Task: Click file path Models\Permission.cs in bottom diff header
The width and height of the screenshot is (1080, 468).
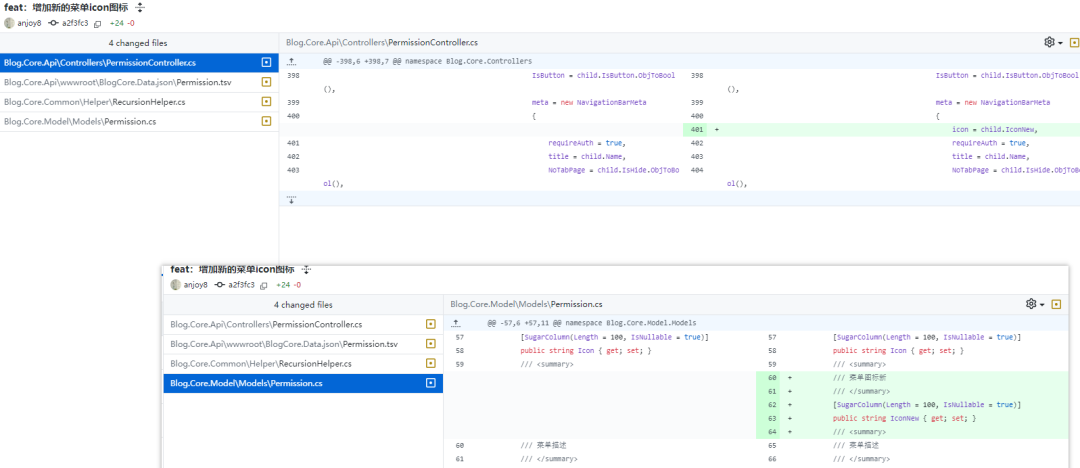Action: (x=526, y=304)
